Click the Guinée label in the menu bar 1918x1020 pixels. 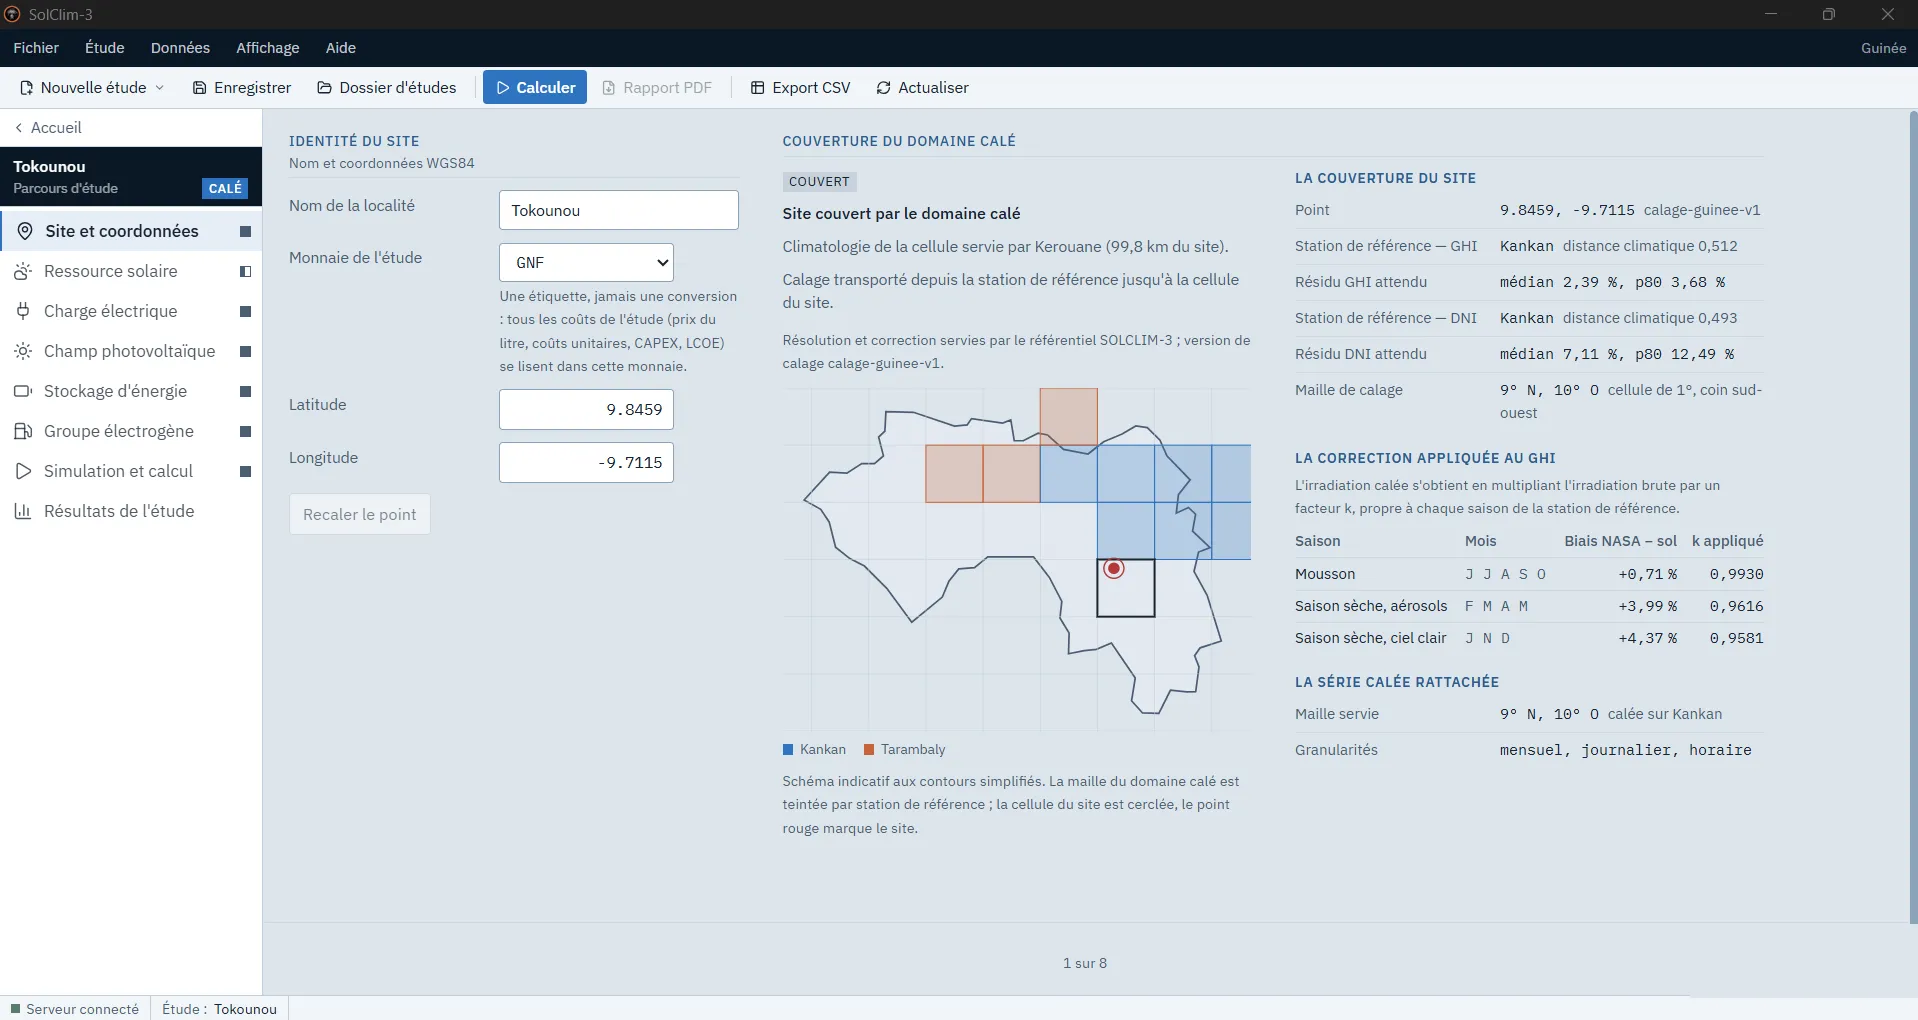[x=1883, y=48]
